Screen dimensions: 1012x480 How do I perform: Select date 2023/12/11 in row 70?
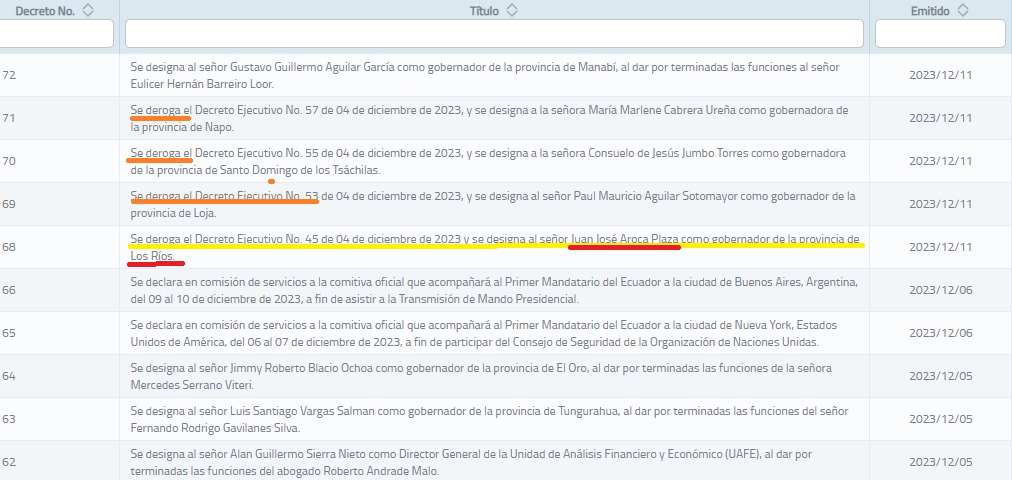(940, 161)
